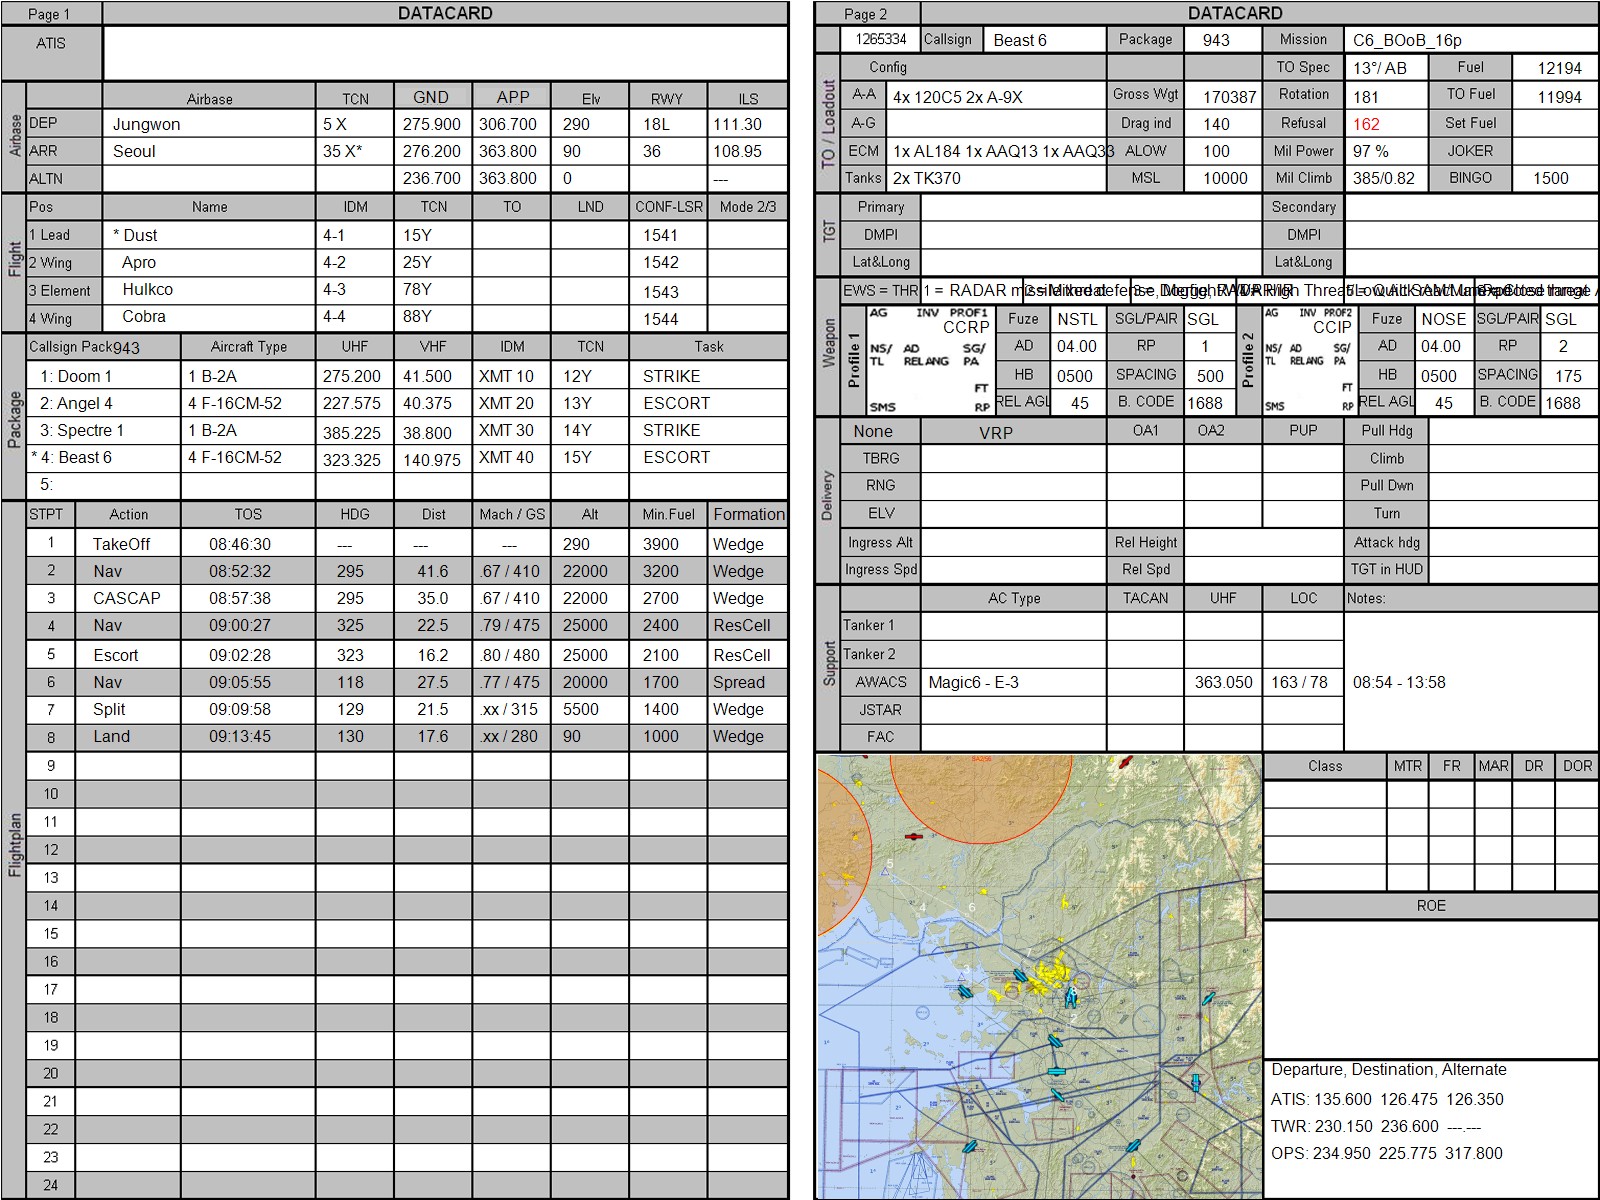This screenshot has height=1200, width=1600.
Task: Select the Callsign field showing Beast 6
Action: point(1045,40)
